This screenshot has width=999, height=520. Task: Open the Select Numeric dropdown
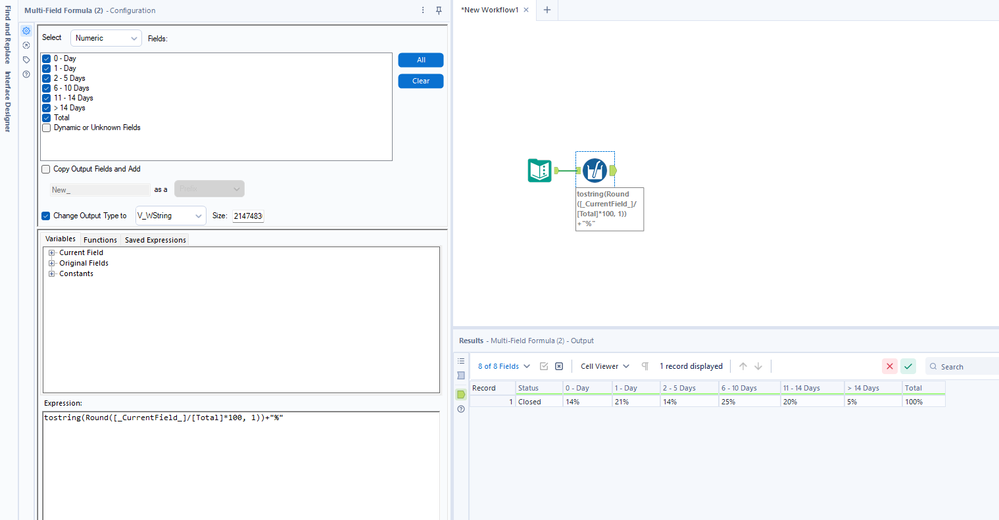106,38
